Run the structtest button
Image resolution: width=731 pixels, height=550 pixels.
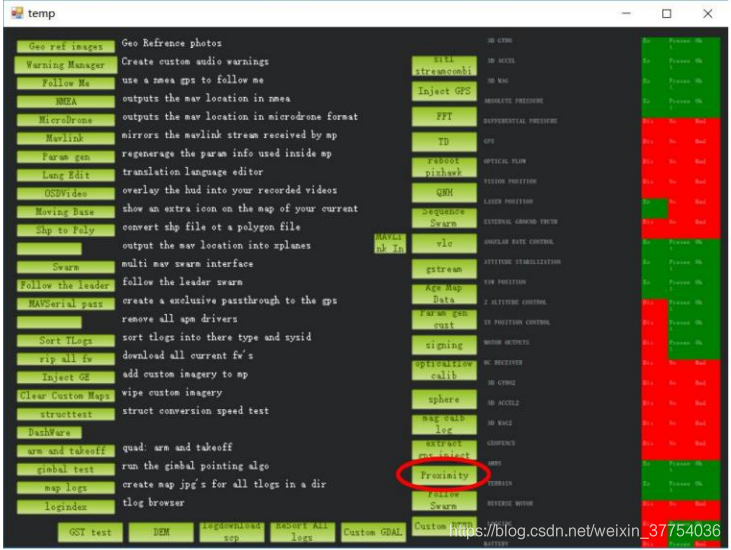click(66, 414)
